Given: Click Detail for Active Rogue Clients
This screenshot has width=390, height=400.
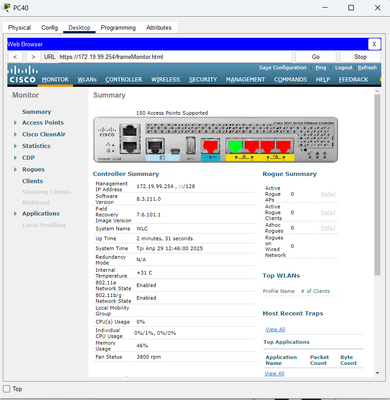Looking at the screenshot, I should pos(328,212).
